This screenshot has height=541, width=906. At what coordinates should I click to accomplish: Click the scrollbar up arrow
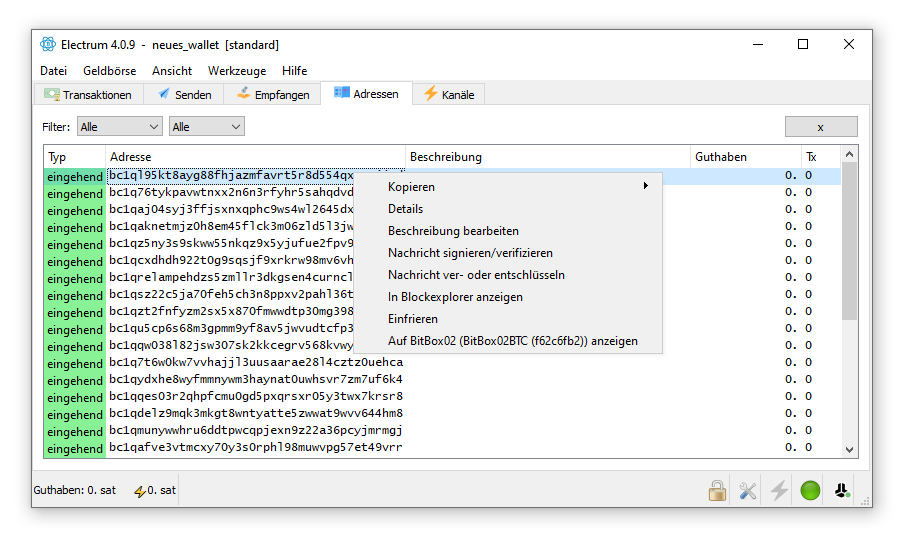point(849,154)
